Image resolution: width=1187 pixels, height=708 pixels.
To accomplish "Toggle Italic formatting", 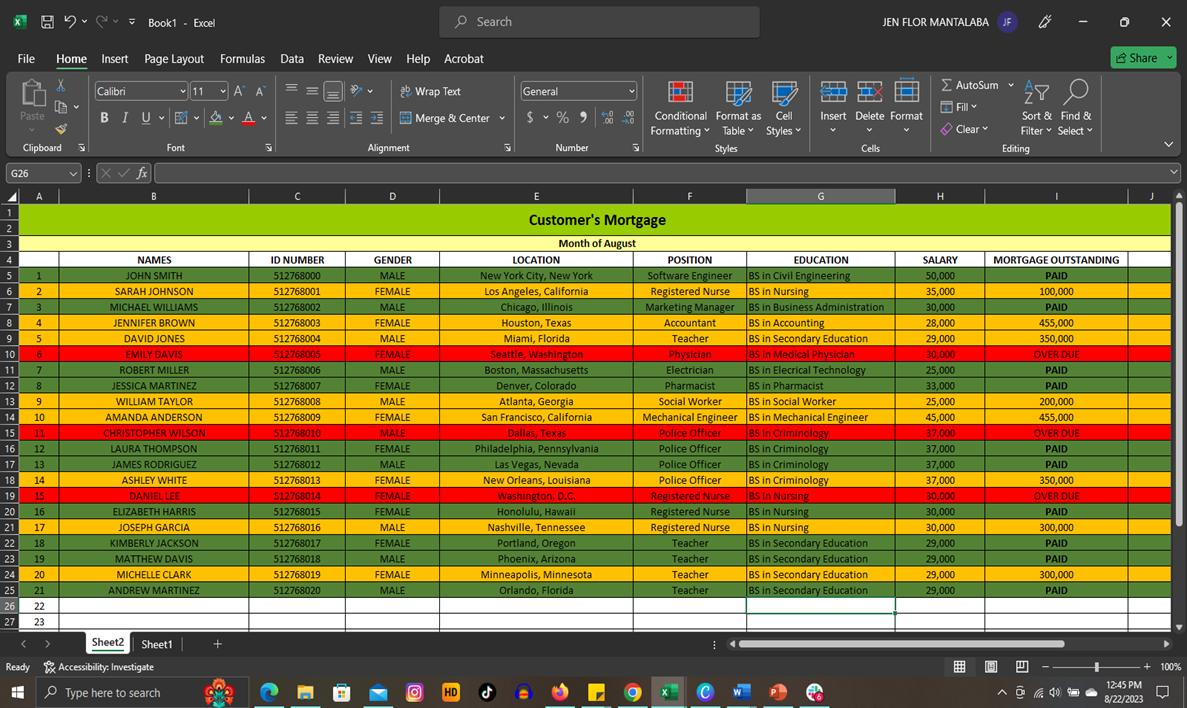I will (x=125, y=118).
